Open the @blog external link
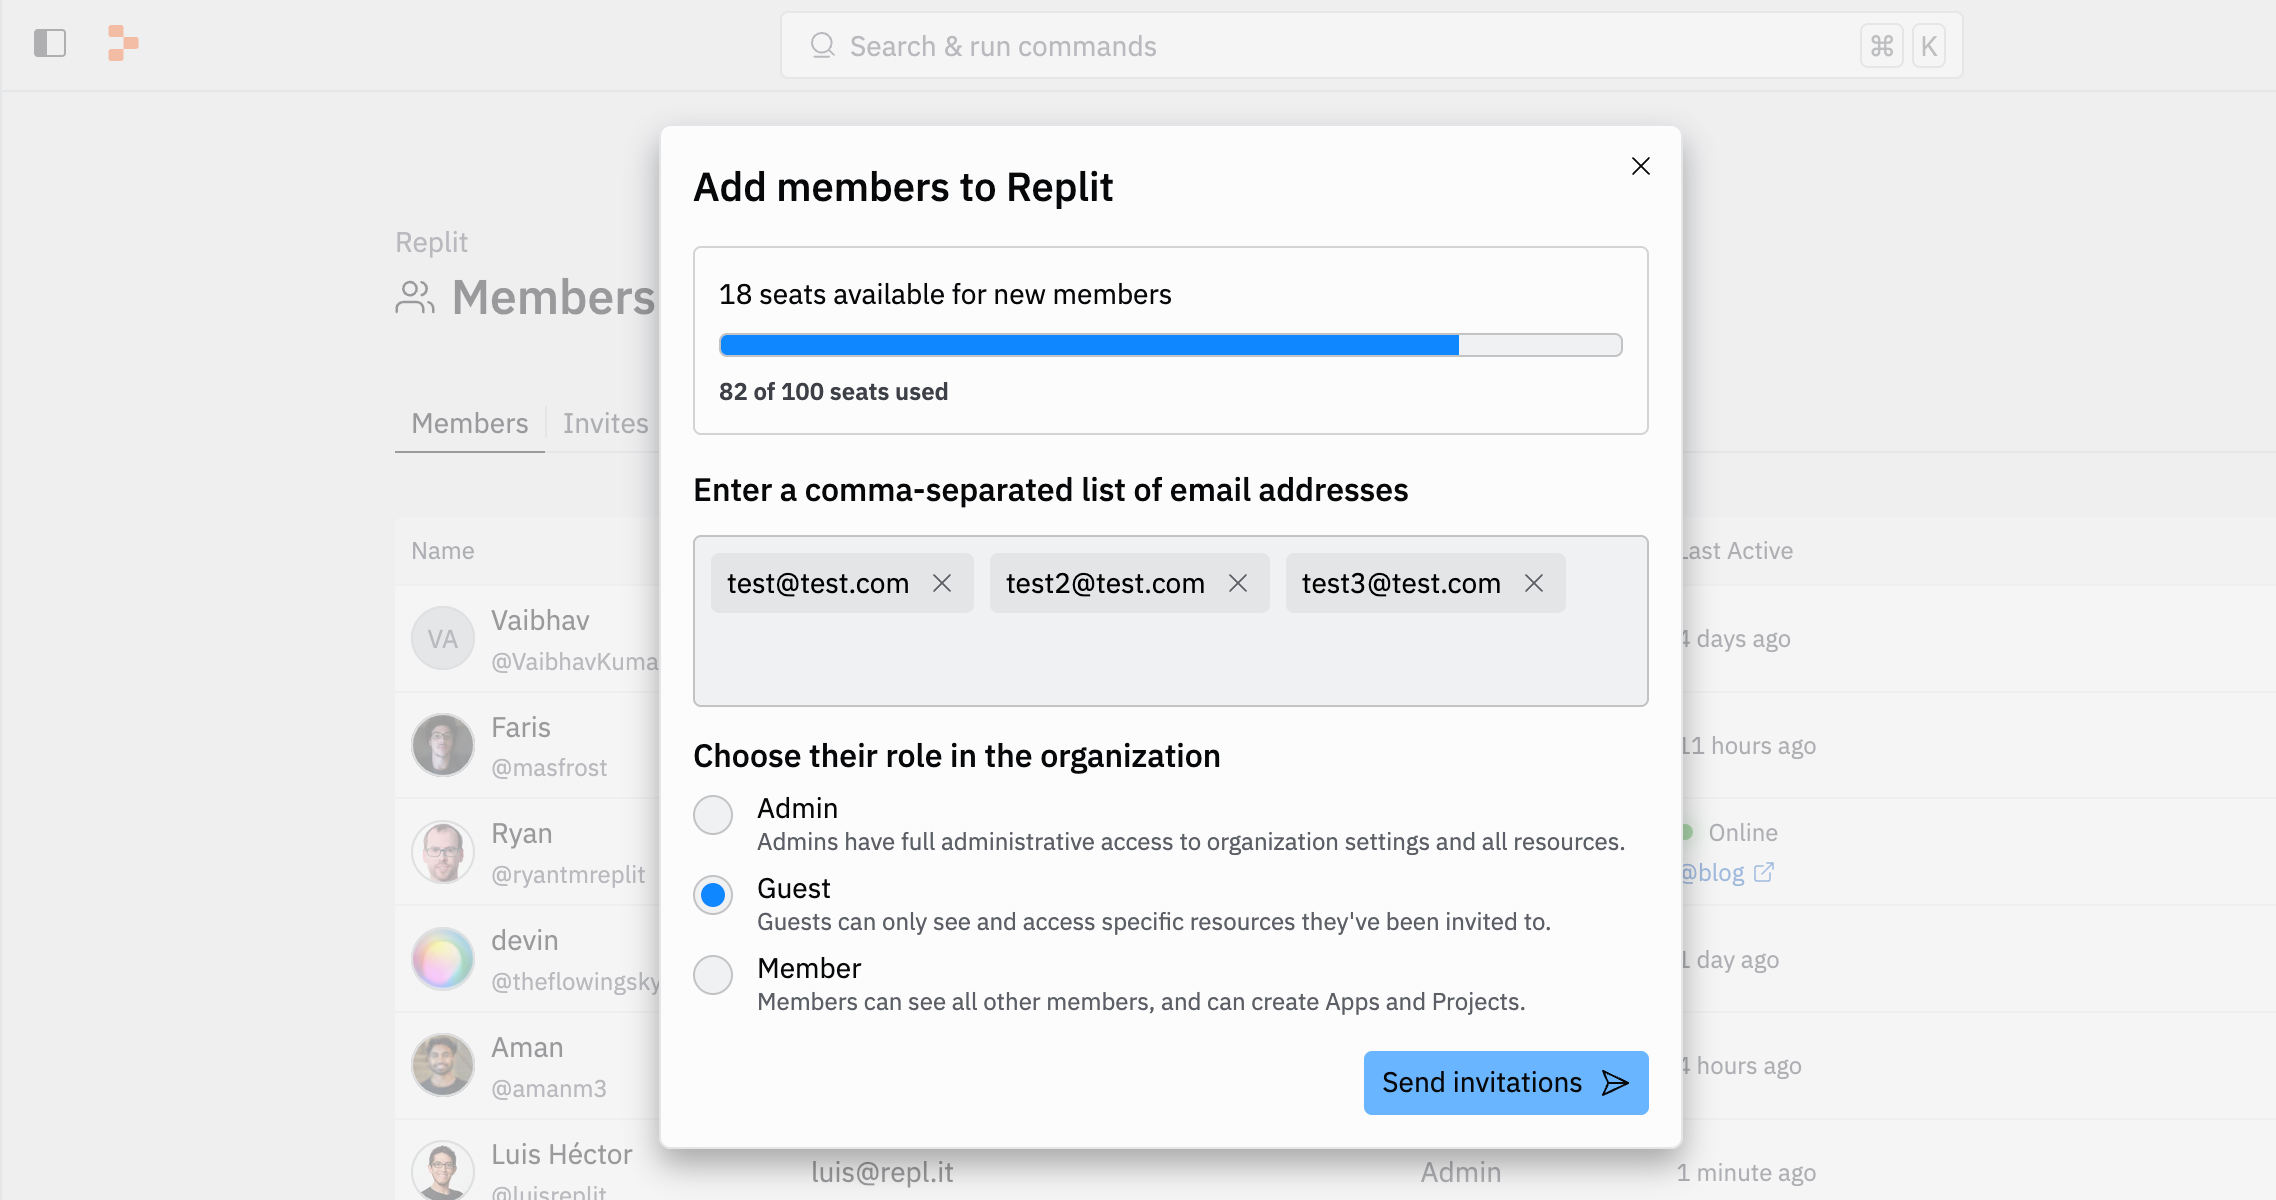The width and height of the screenshot is (2276, 1200). [x=1726, y=873]
